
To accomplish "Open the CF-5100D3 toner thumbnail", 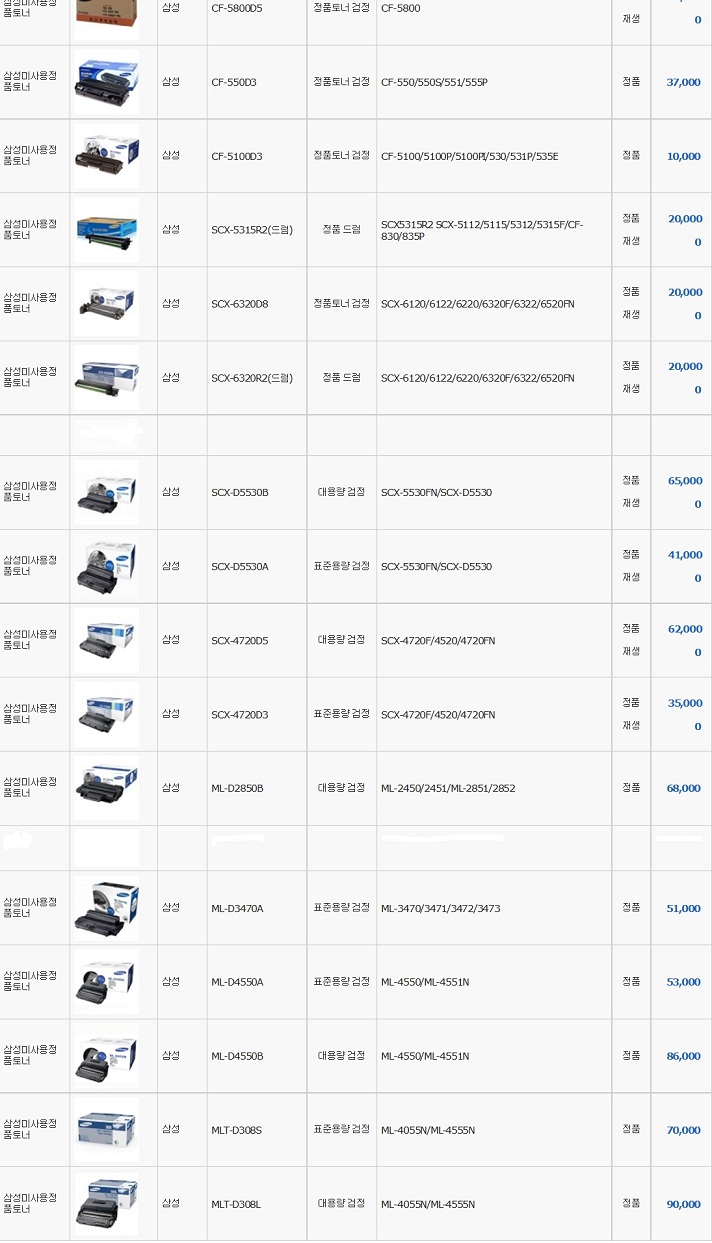I will (x=106, y=157).
